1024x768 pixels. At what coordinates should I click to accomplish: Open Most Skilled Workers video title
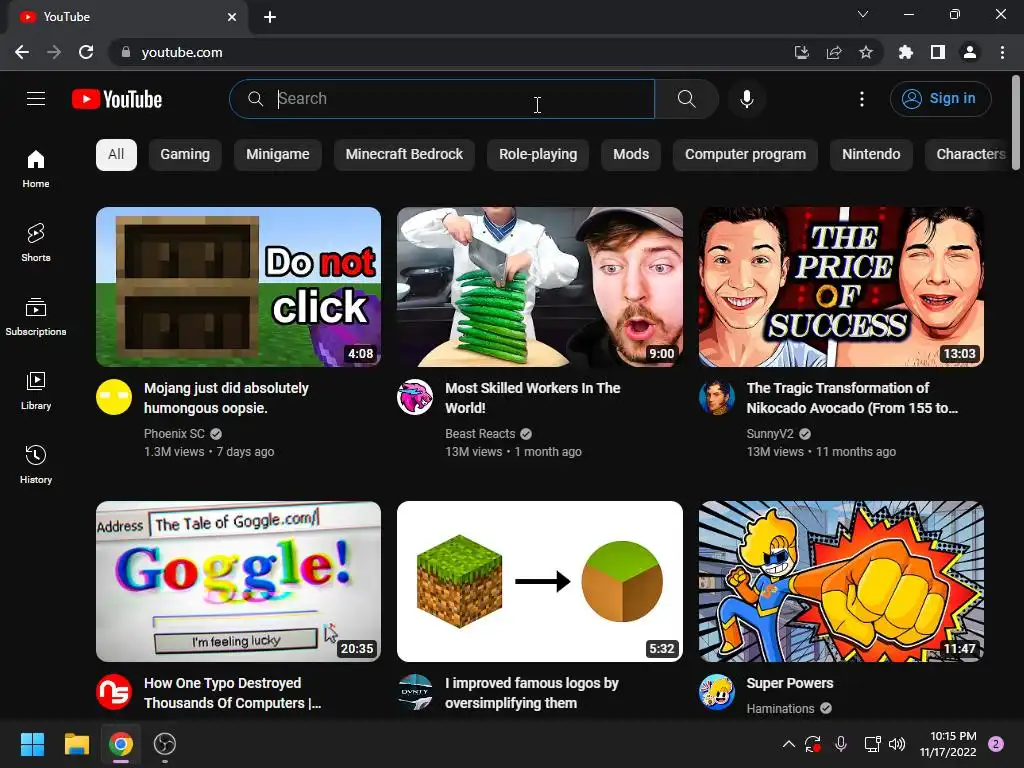point(532,398)
